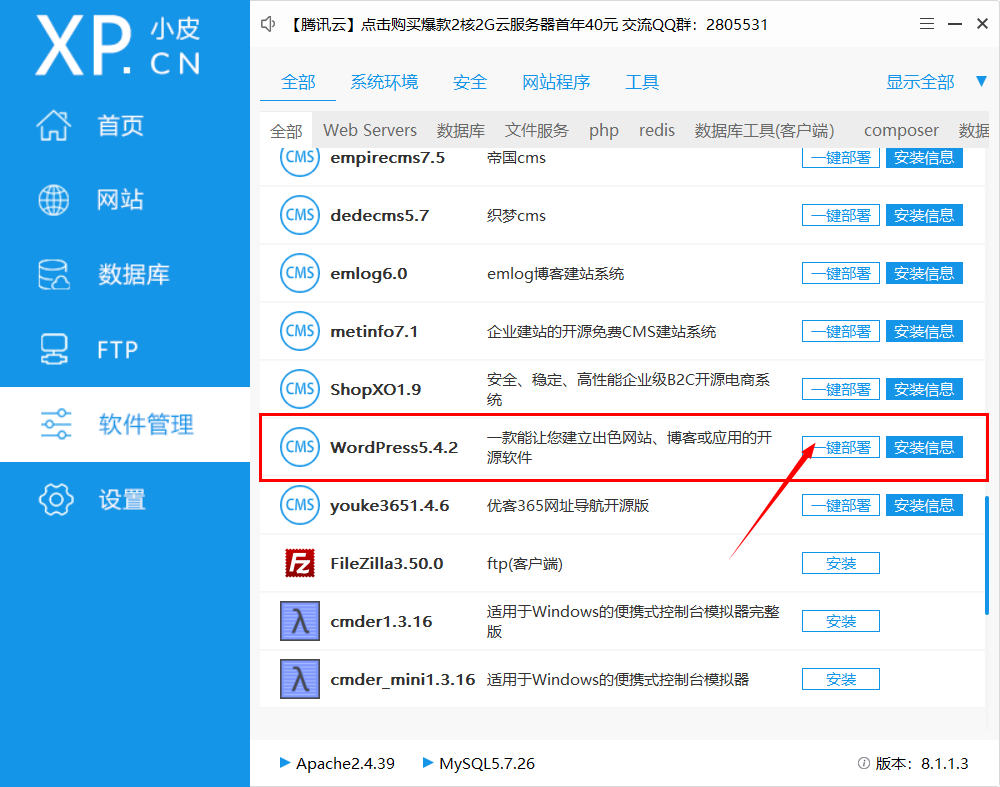Viewport: 1000px width, 787px height.
Task: Select the redis sub-tab
Action: point(657,130)
